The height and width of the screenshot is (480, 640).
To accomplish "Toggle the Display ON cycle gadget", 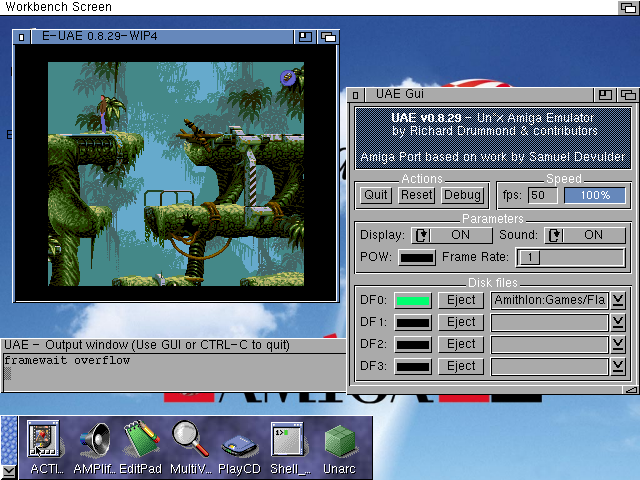I will click(x=451, y=235).
